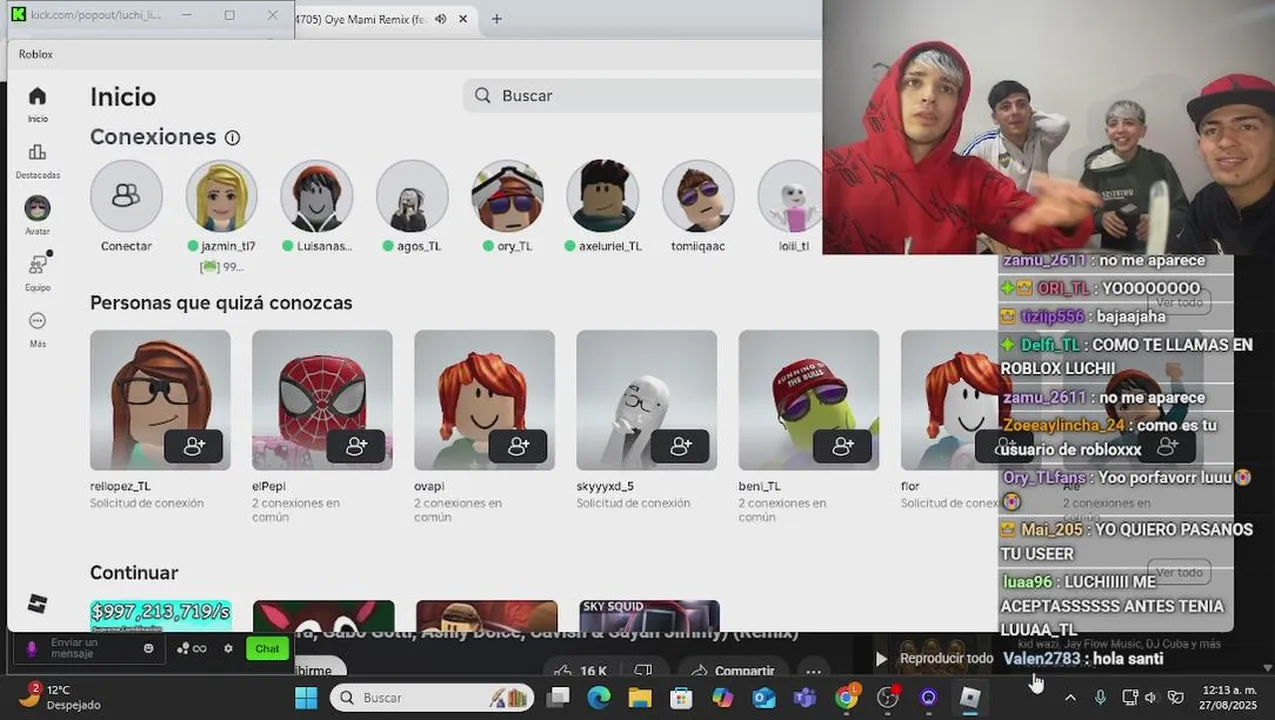This screenshot has height=720, width=1275.
Task: Click the Conectar people button
Action: pos(126,196)
